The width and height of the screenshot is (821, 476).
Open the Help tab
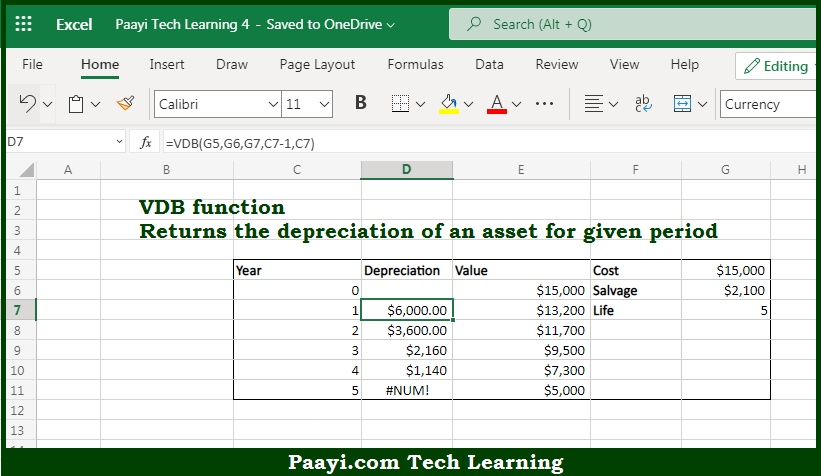click(x=685, y=64)
